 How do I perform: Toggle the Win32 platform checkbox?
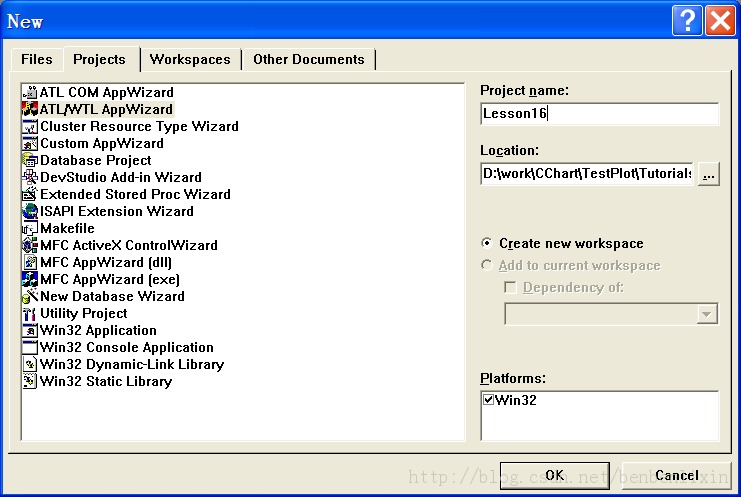(x=489, y=400)
